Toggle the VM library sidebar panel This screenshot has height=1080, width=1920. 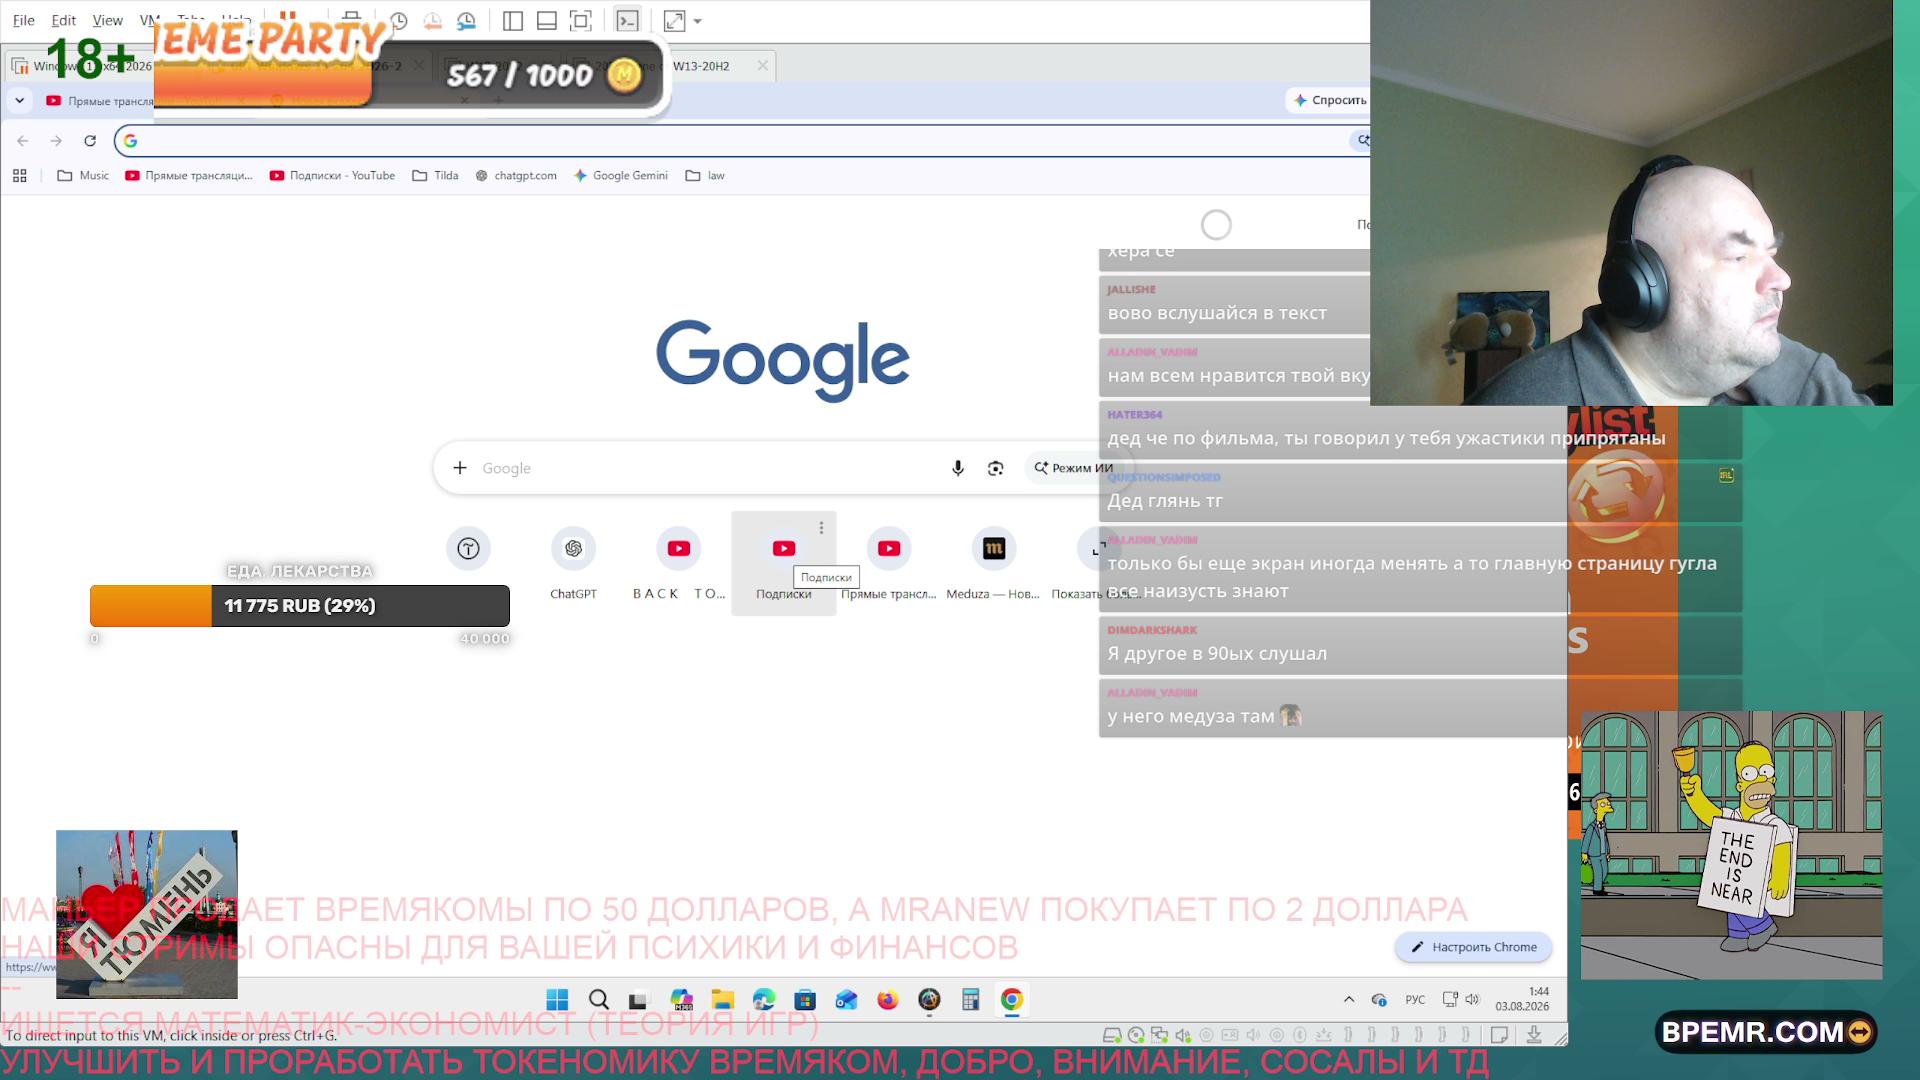(x=513, y=20)
